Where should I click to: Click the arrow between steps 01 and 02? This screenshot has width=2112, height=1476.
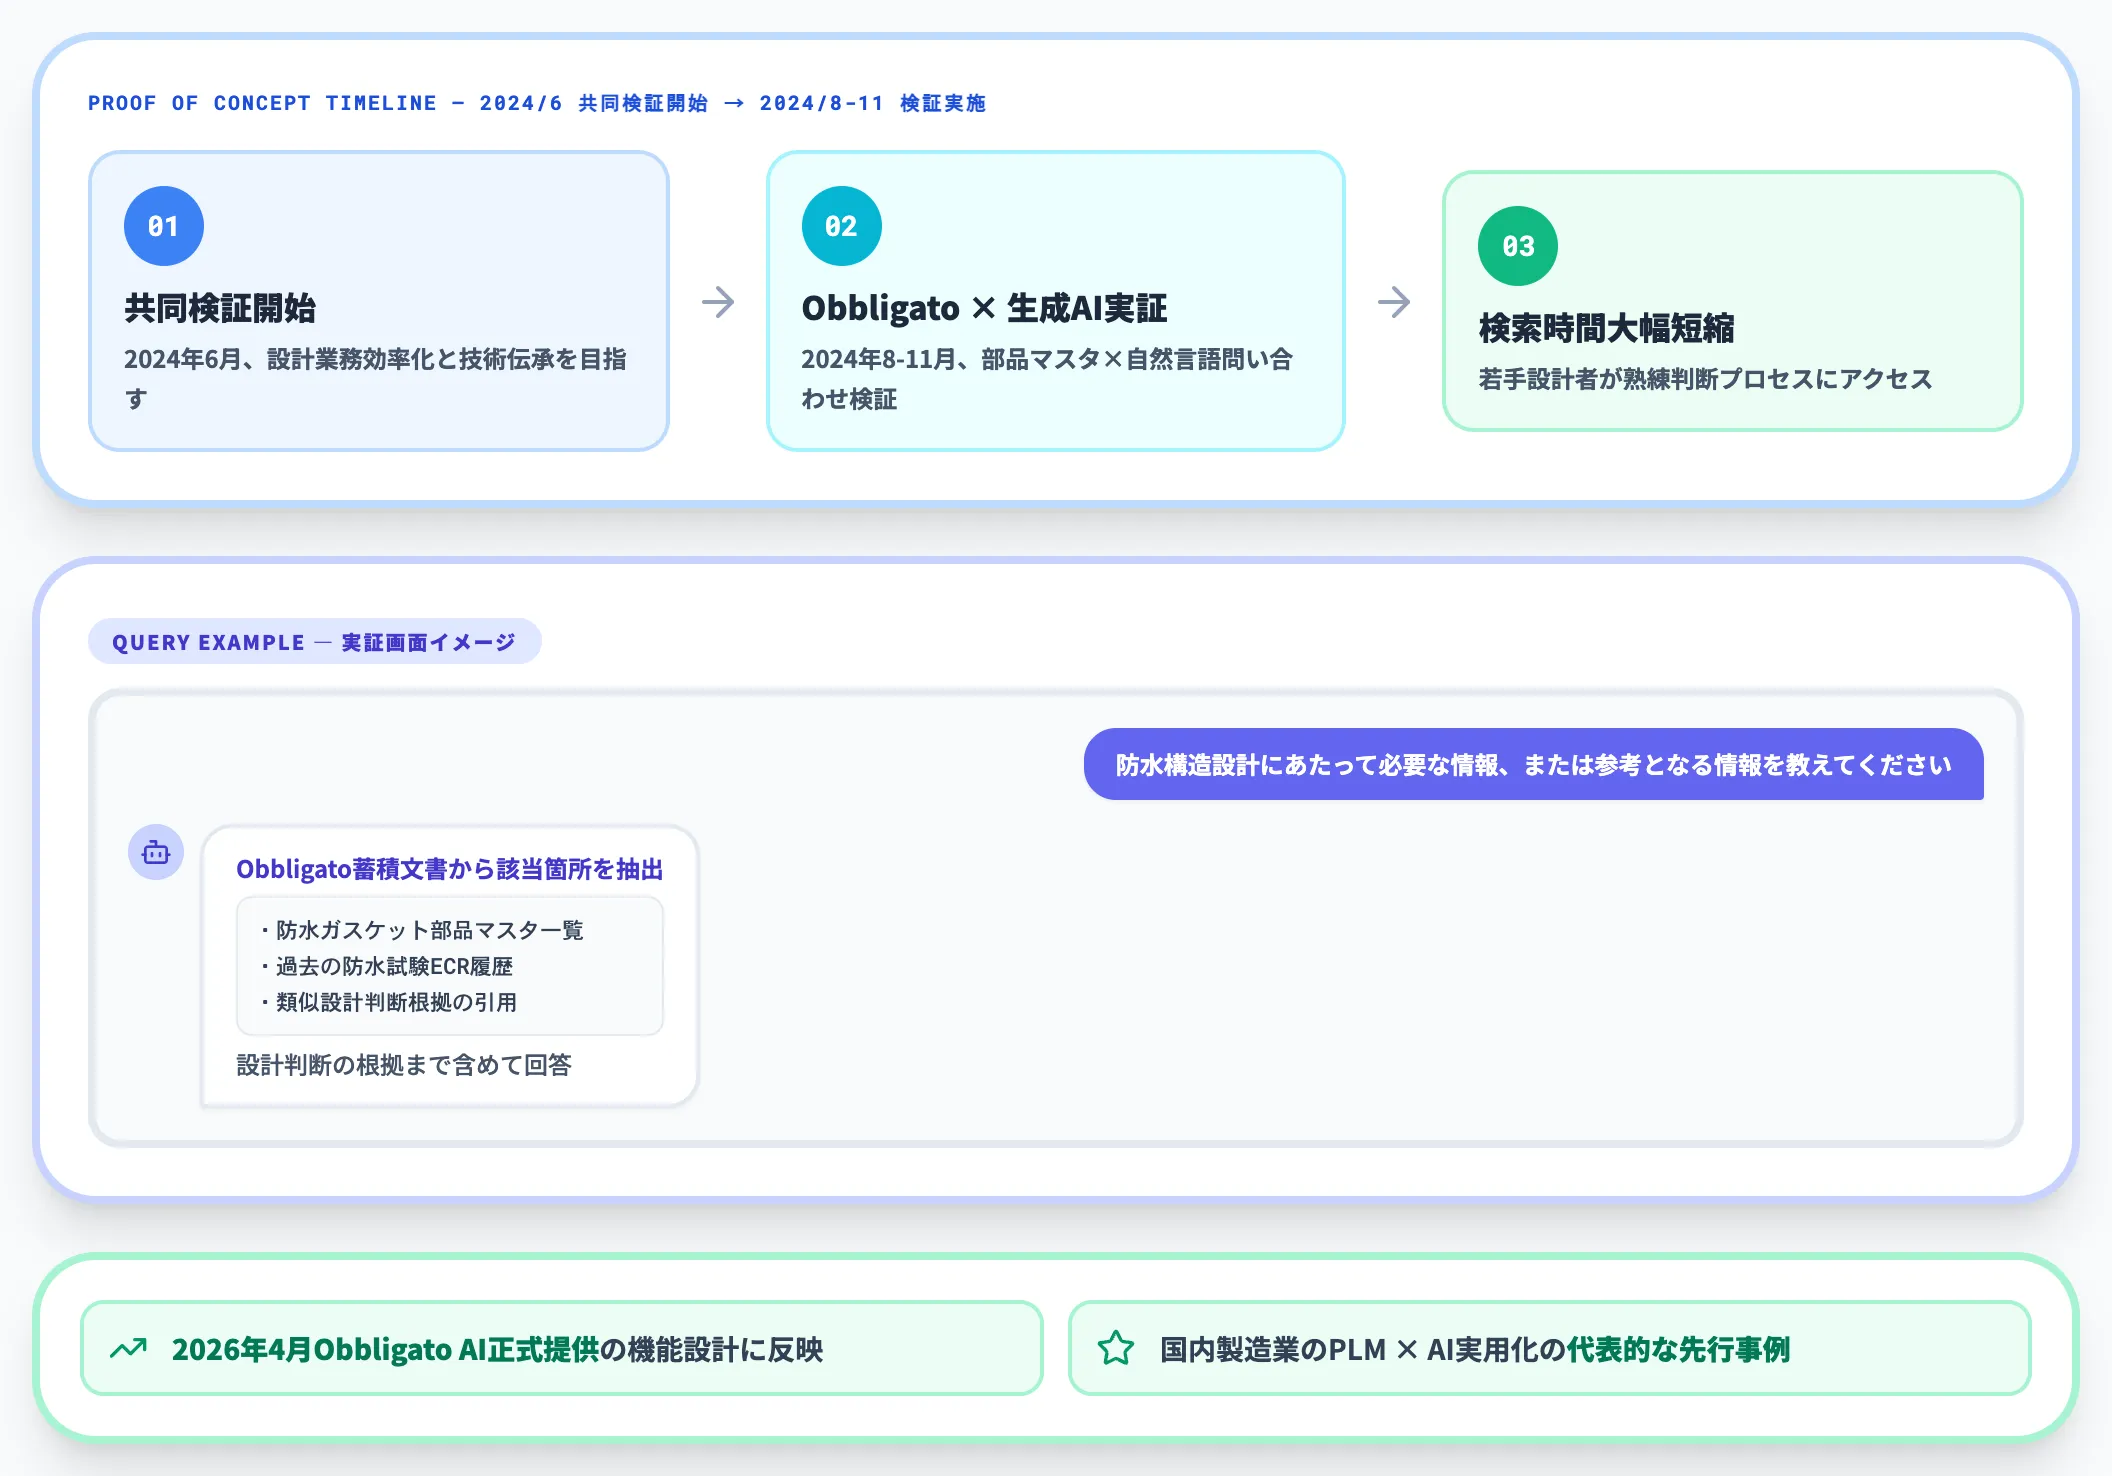(x=718, y=302)
